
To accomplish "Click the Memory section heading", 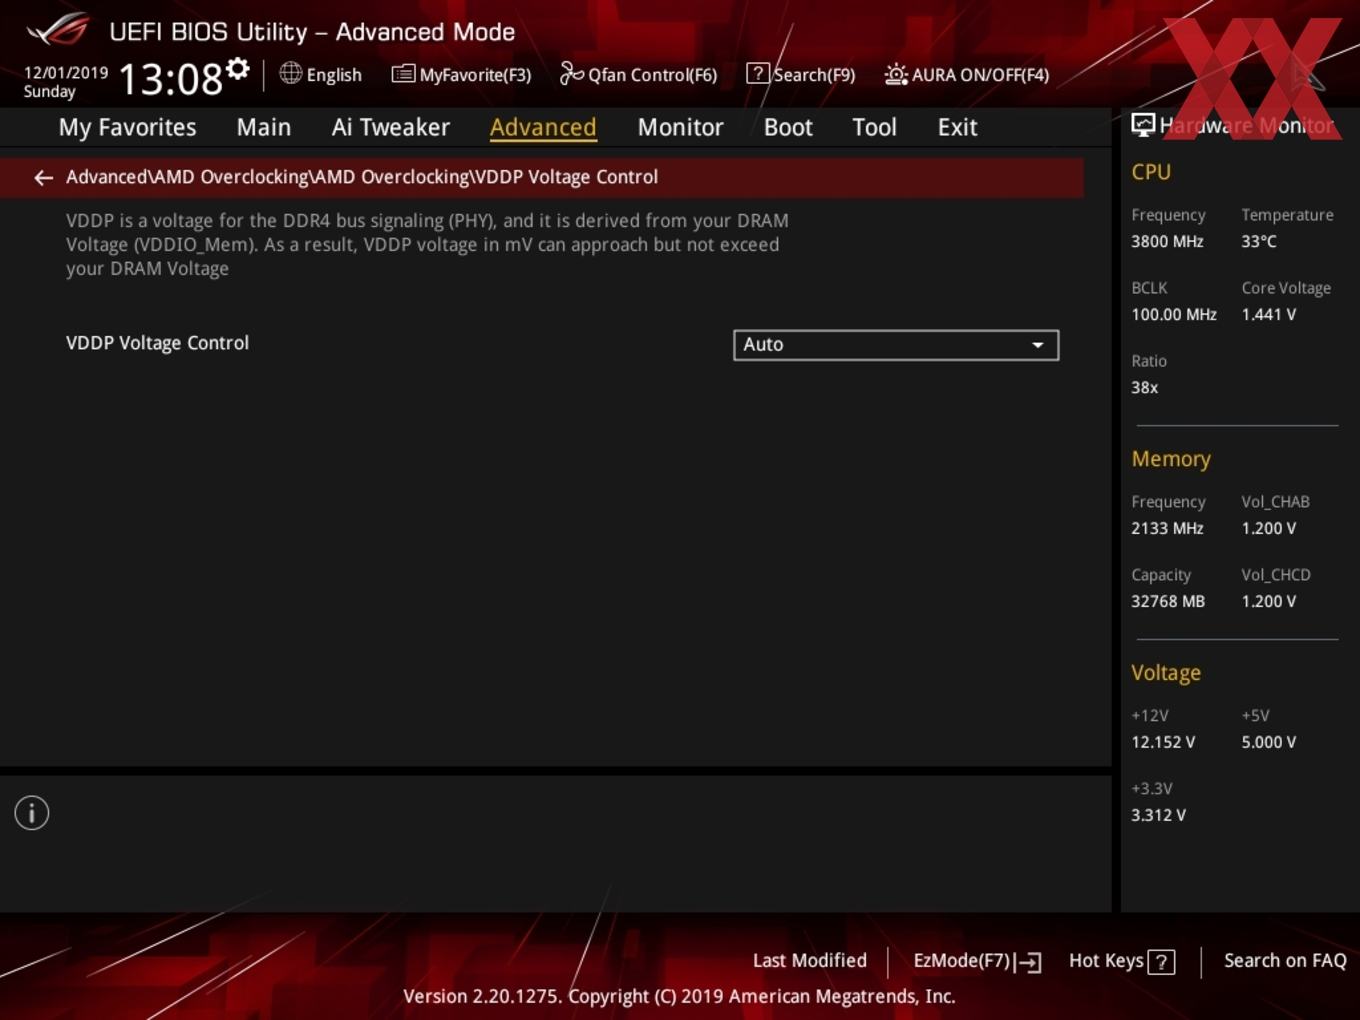I will point(1171,459).
